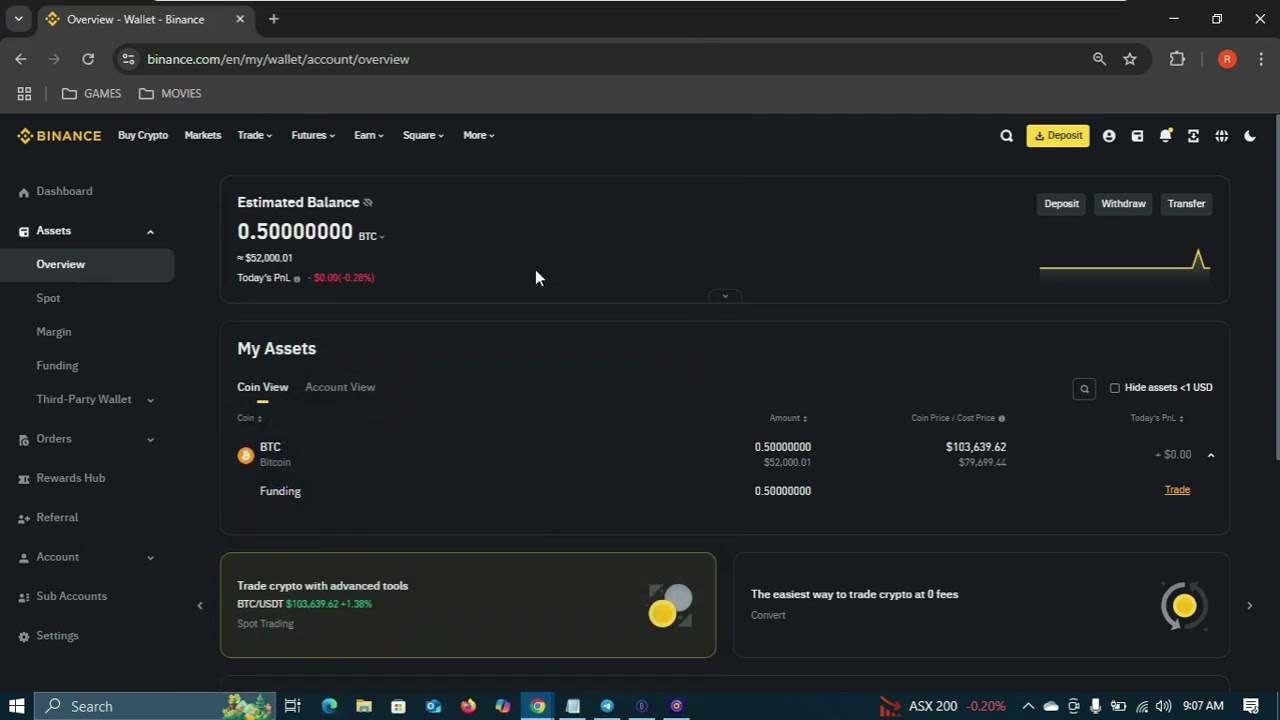Click the Withdraw button
This screenshot has width=1280, height=720.
1123,204
